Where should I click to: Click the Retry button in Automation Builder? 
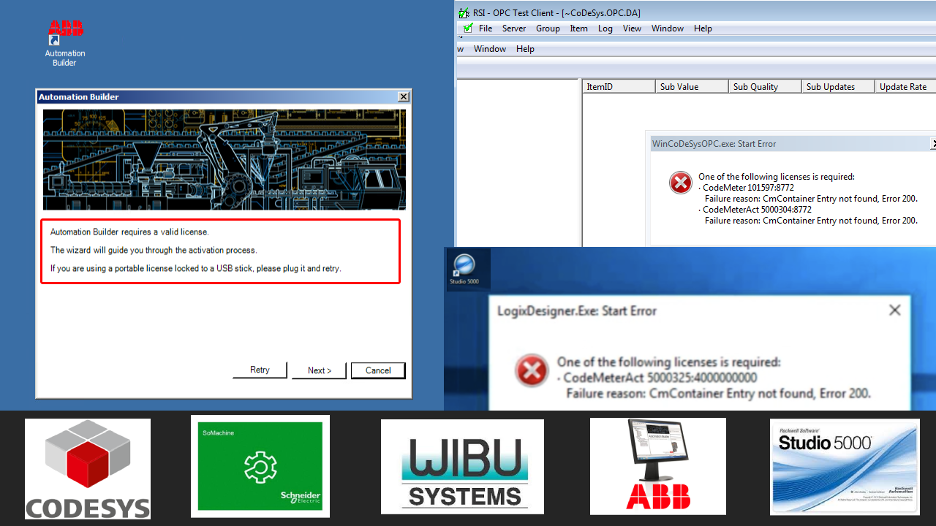tap(260, 370)
